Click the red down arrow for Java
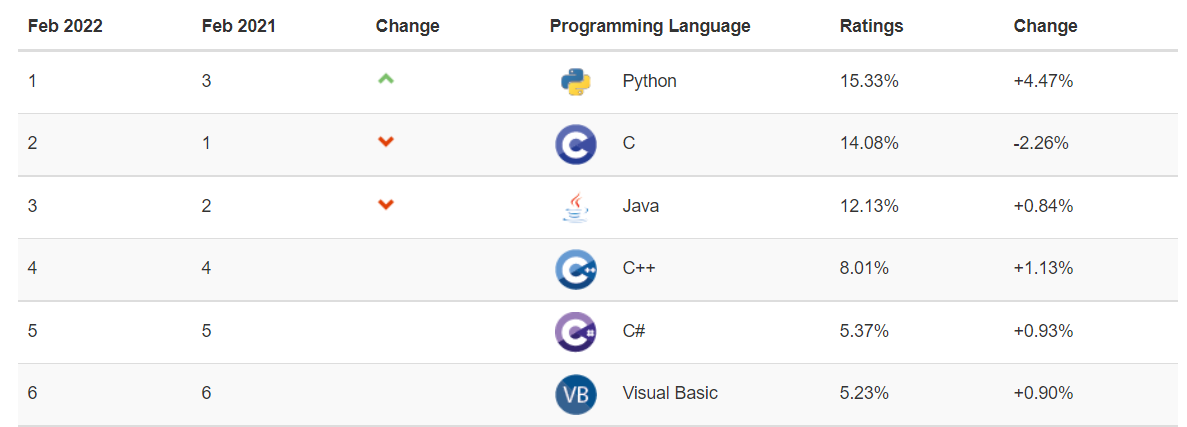 point(386,204)
